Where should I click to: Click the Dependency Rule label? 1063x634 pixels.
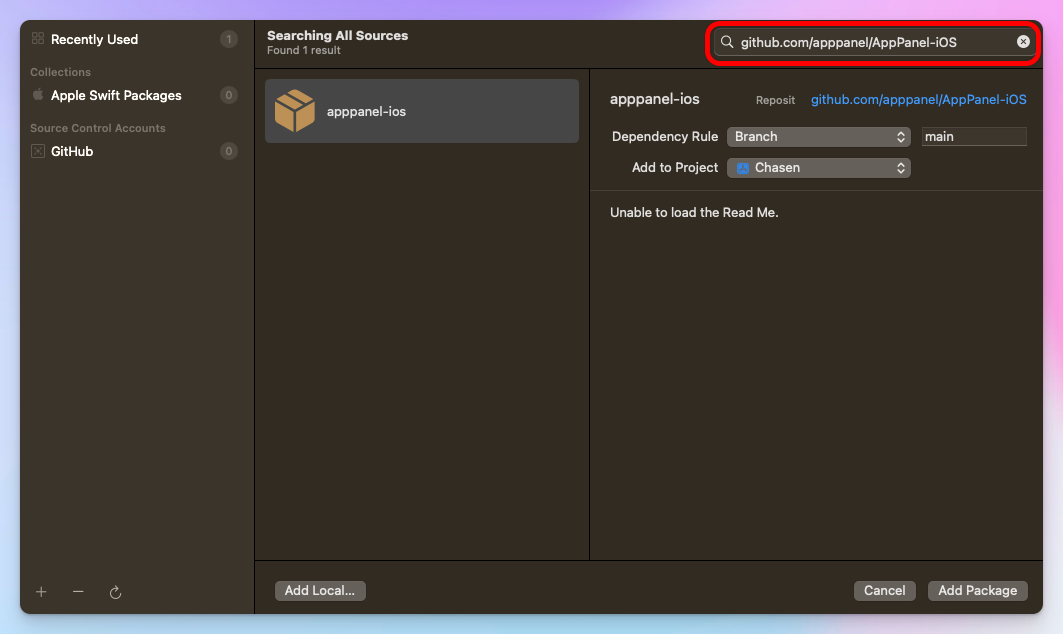click(664, 137)
